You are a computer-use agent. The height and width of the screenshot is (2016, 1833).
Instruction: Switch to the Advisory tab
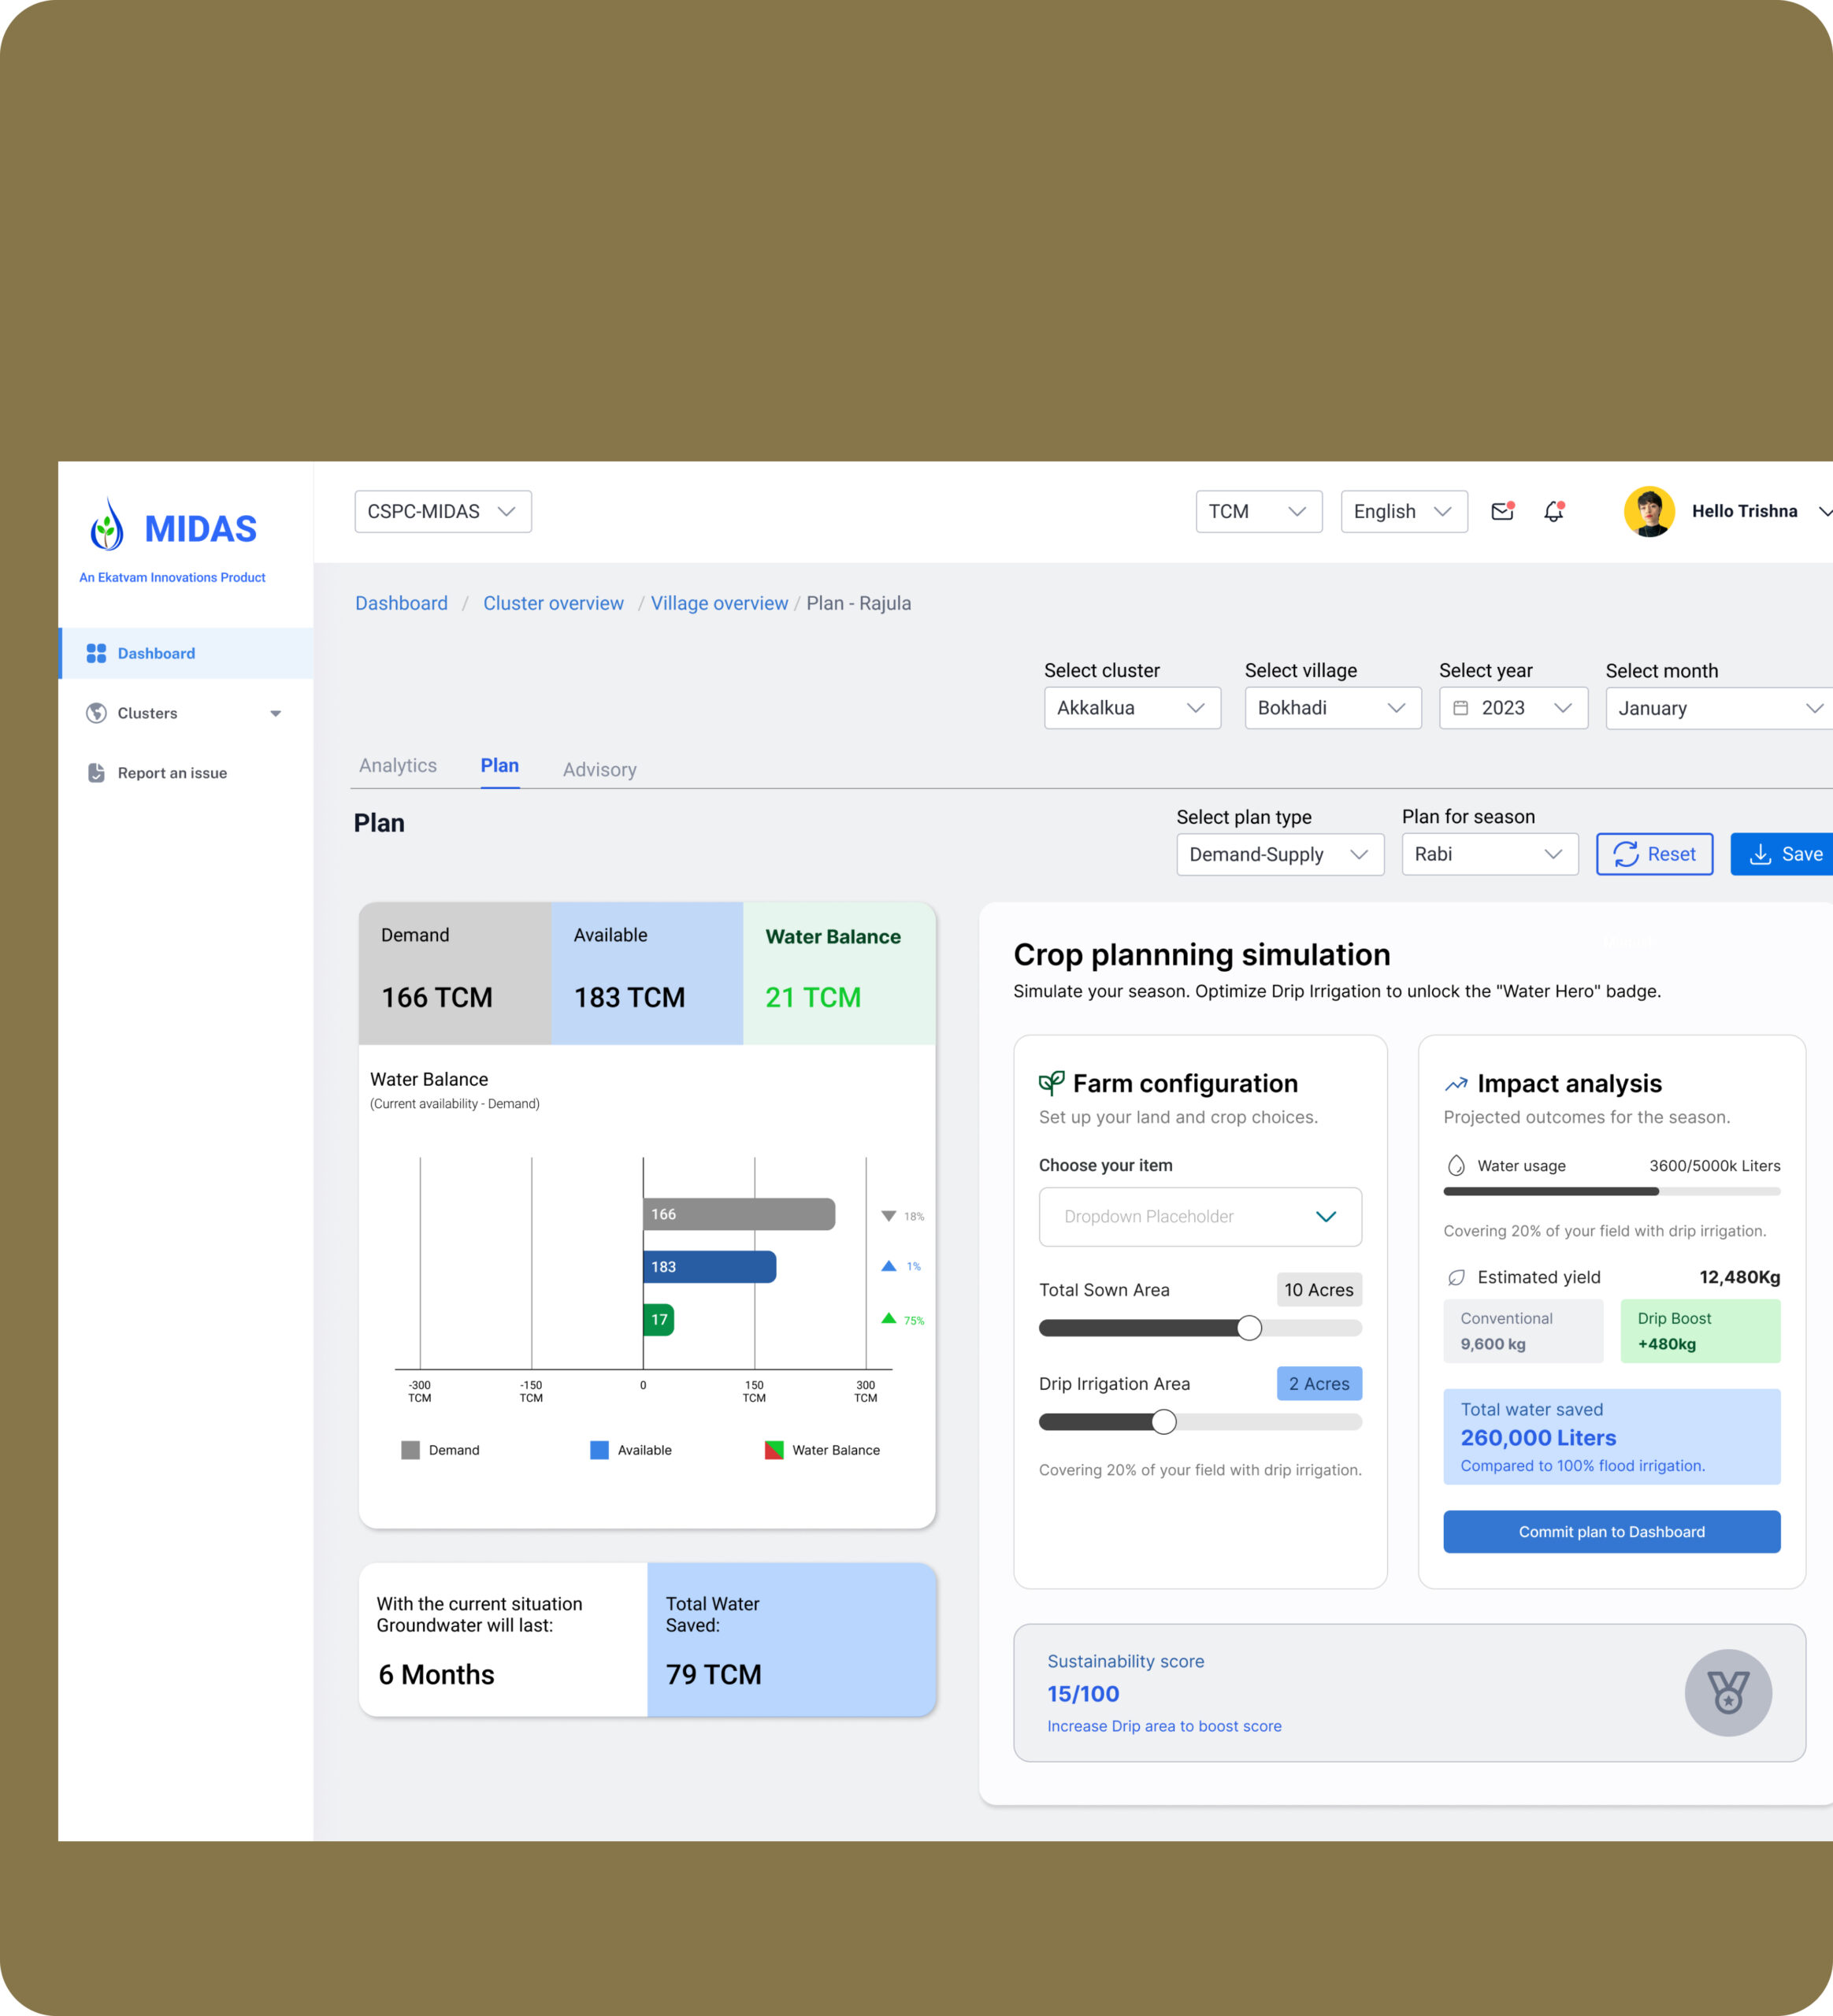(x=599, y=769)
